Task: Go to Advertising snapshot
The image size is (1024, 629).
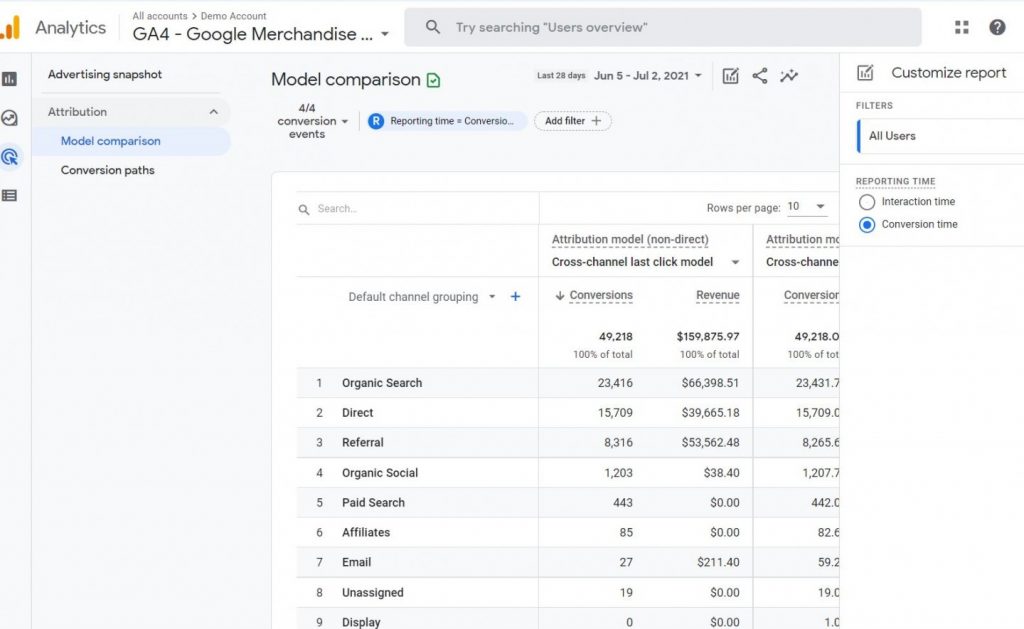Action: [105, 74]
